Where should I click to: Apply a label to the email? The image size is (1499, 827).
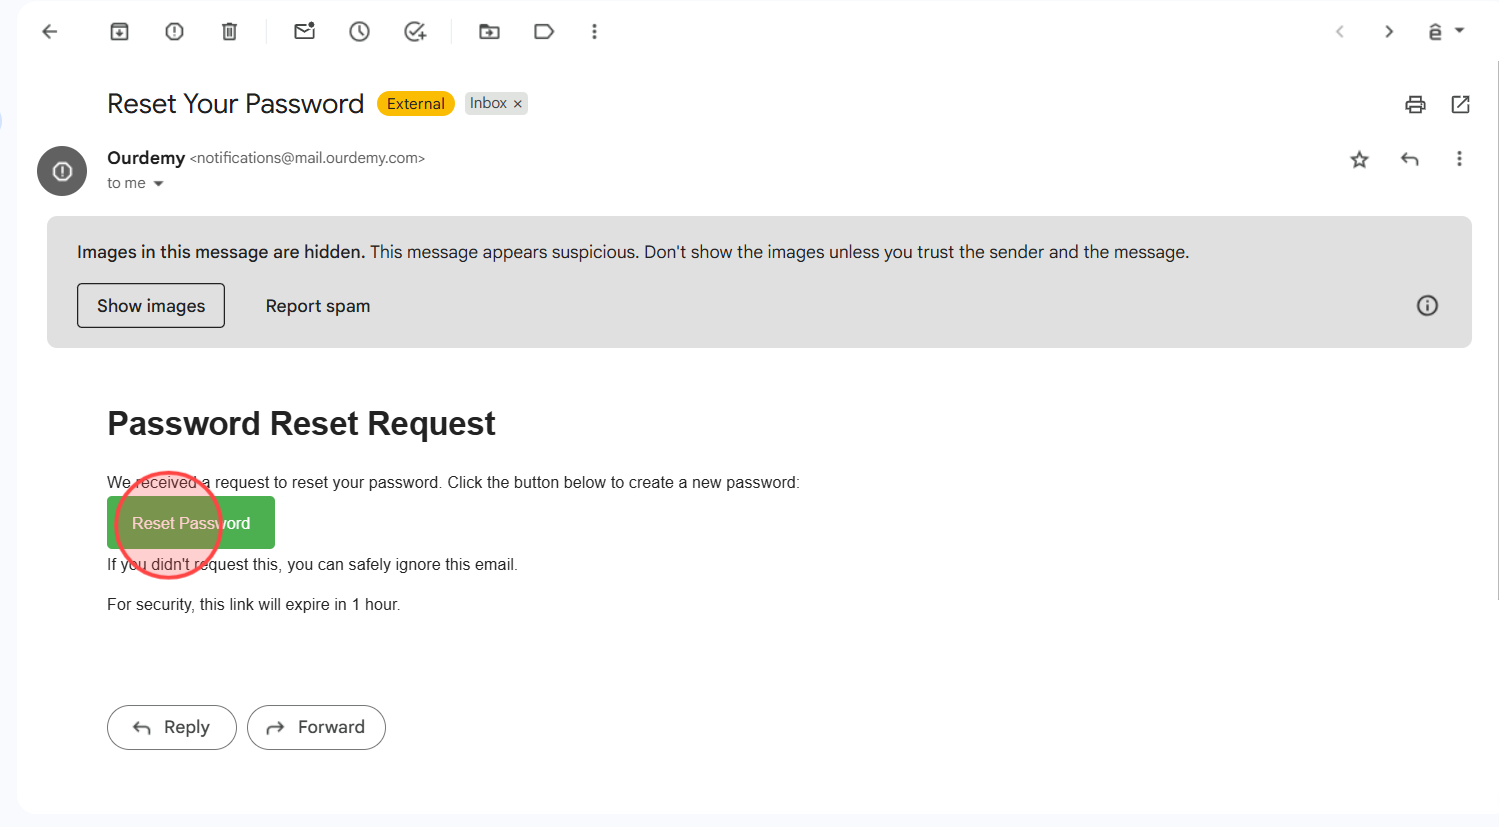click(x=544, y=31)
